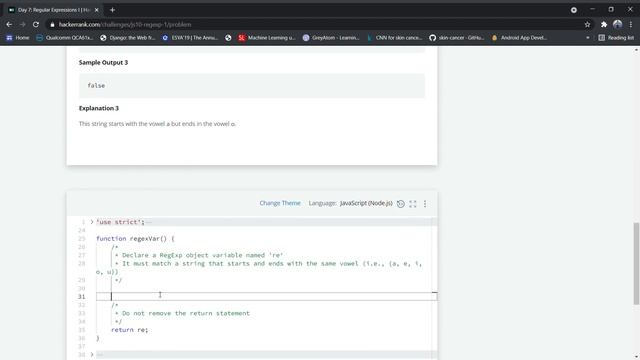Open the Home bookmark
Screen dimensions: 640x360
coord(18,38)
